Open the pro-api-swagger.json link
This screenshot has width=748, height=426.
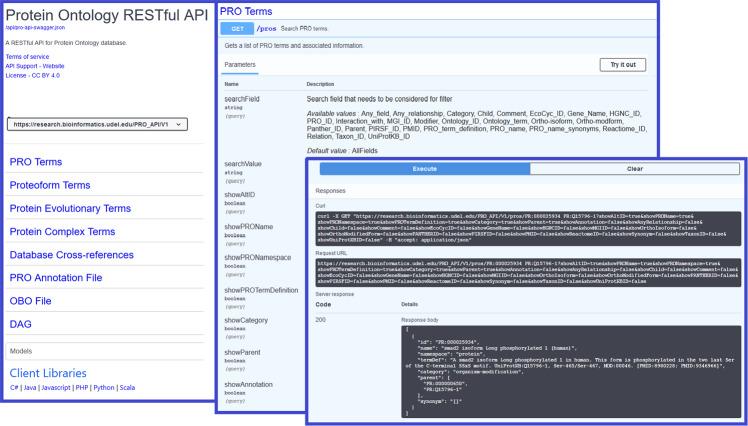34,28
